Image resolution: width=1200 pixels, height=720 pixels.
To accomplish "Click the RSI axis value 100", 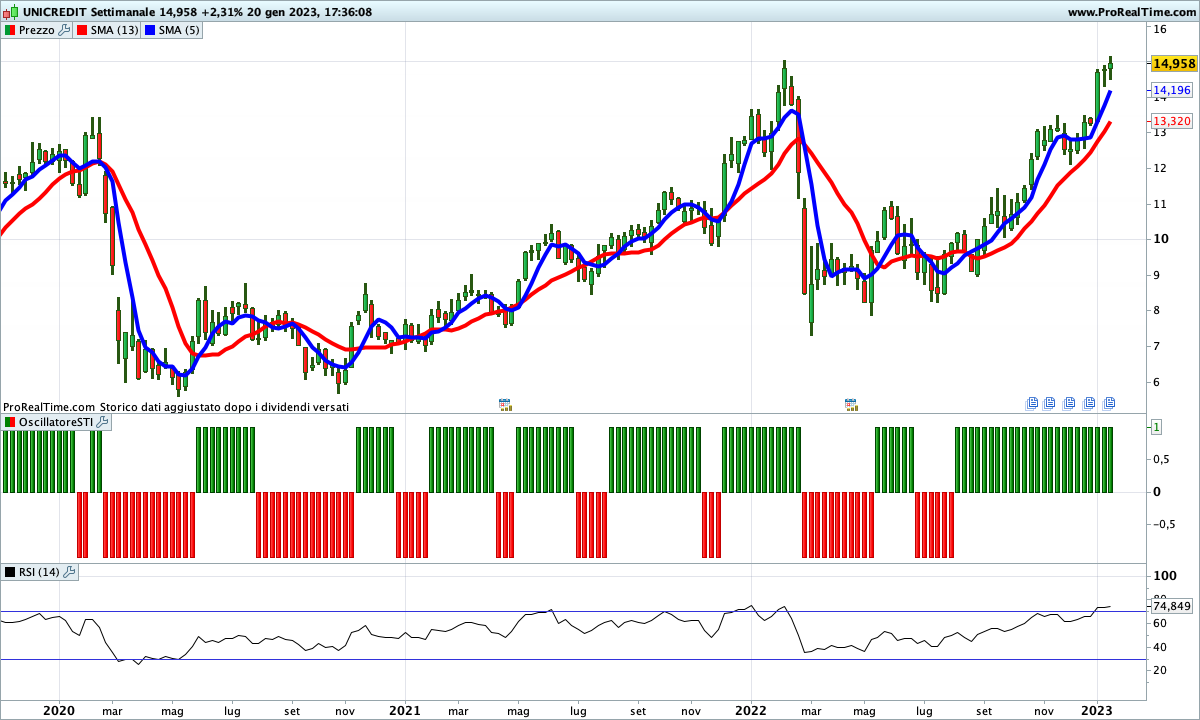I will [x=1164, y=576].
